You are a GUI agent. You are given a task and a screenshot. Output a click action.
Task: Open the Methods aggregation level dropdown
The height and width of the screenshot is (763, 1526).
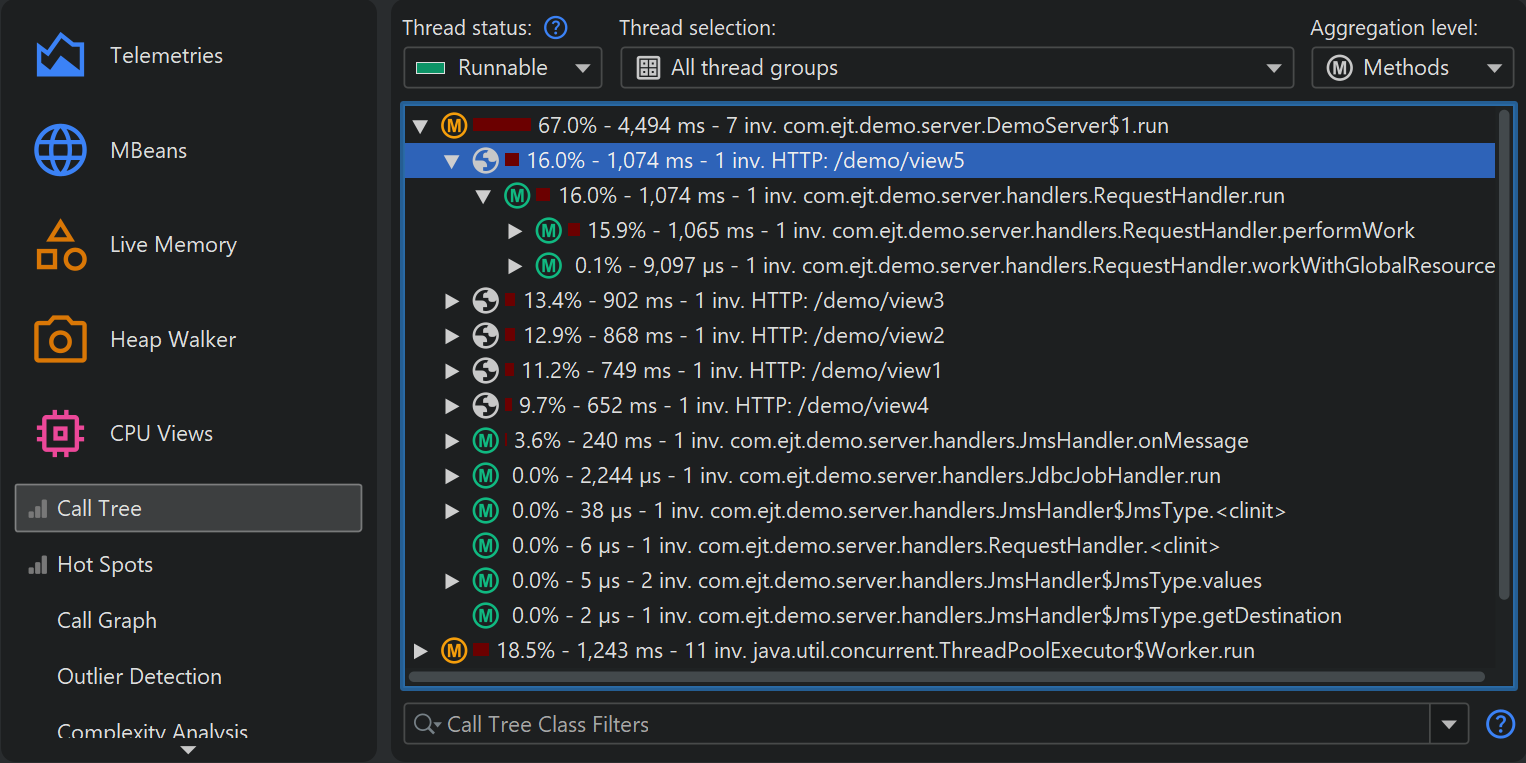pyautogui.click(x=1412, y=68)
